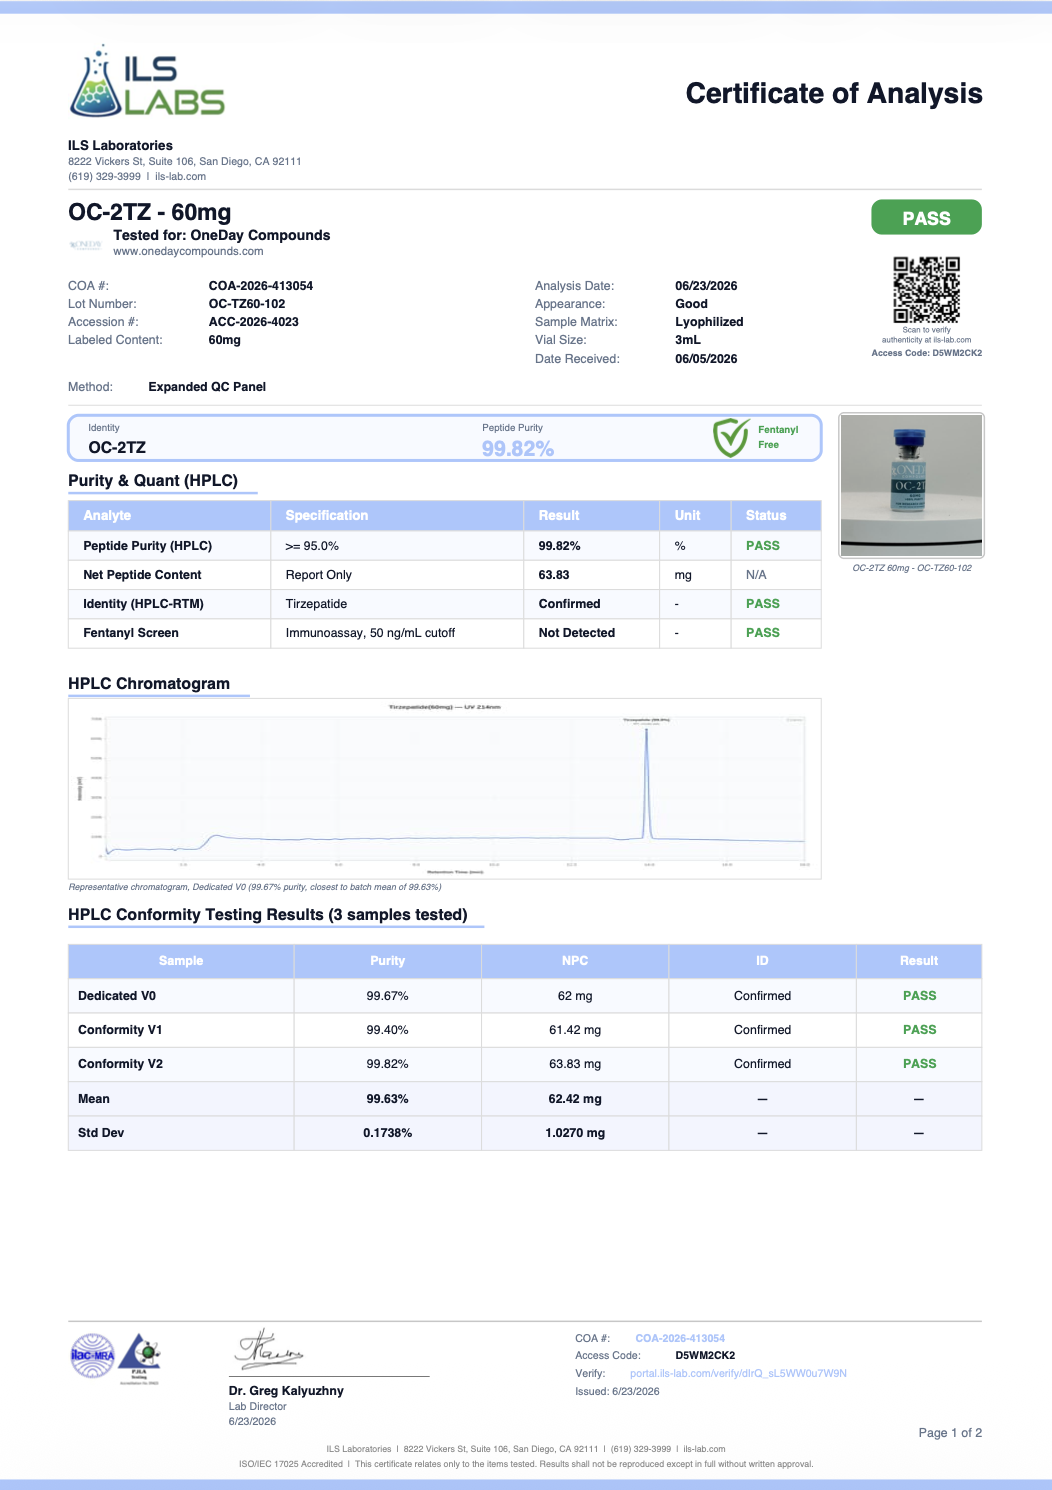The height and width of the screenshot is (1490, 1052).
Task: Click the ILS Labs flask logo
Action: [x=147, y=80]
